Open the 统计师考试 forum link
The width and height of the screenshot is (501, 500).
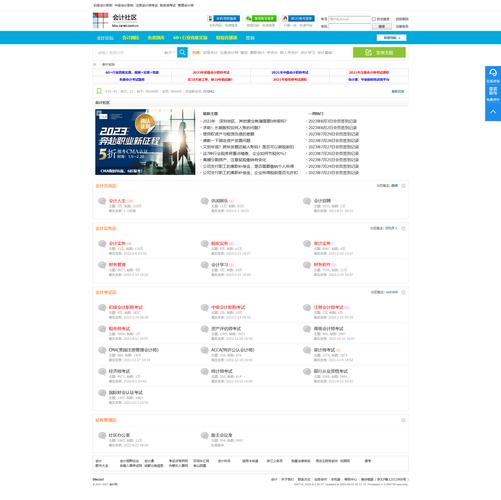pos(222,371)
